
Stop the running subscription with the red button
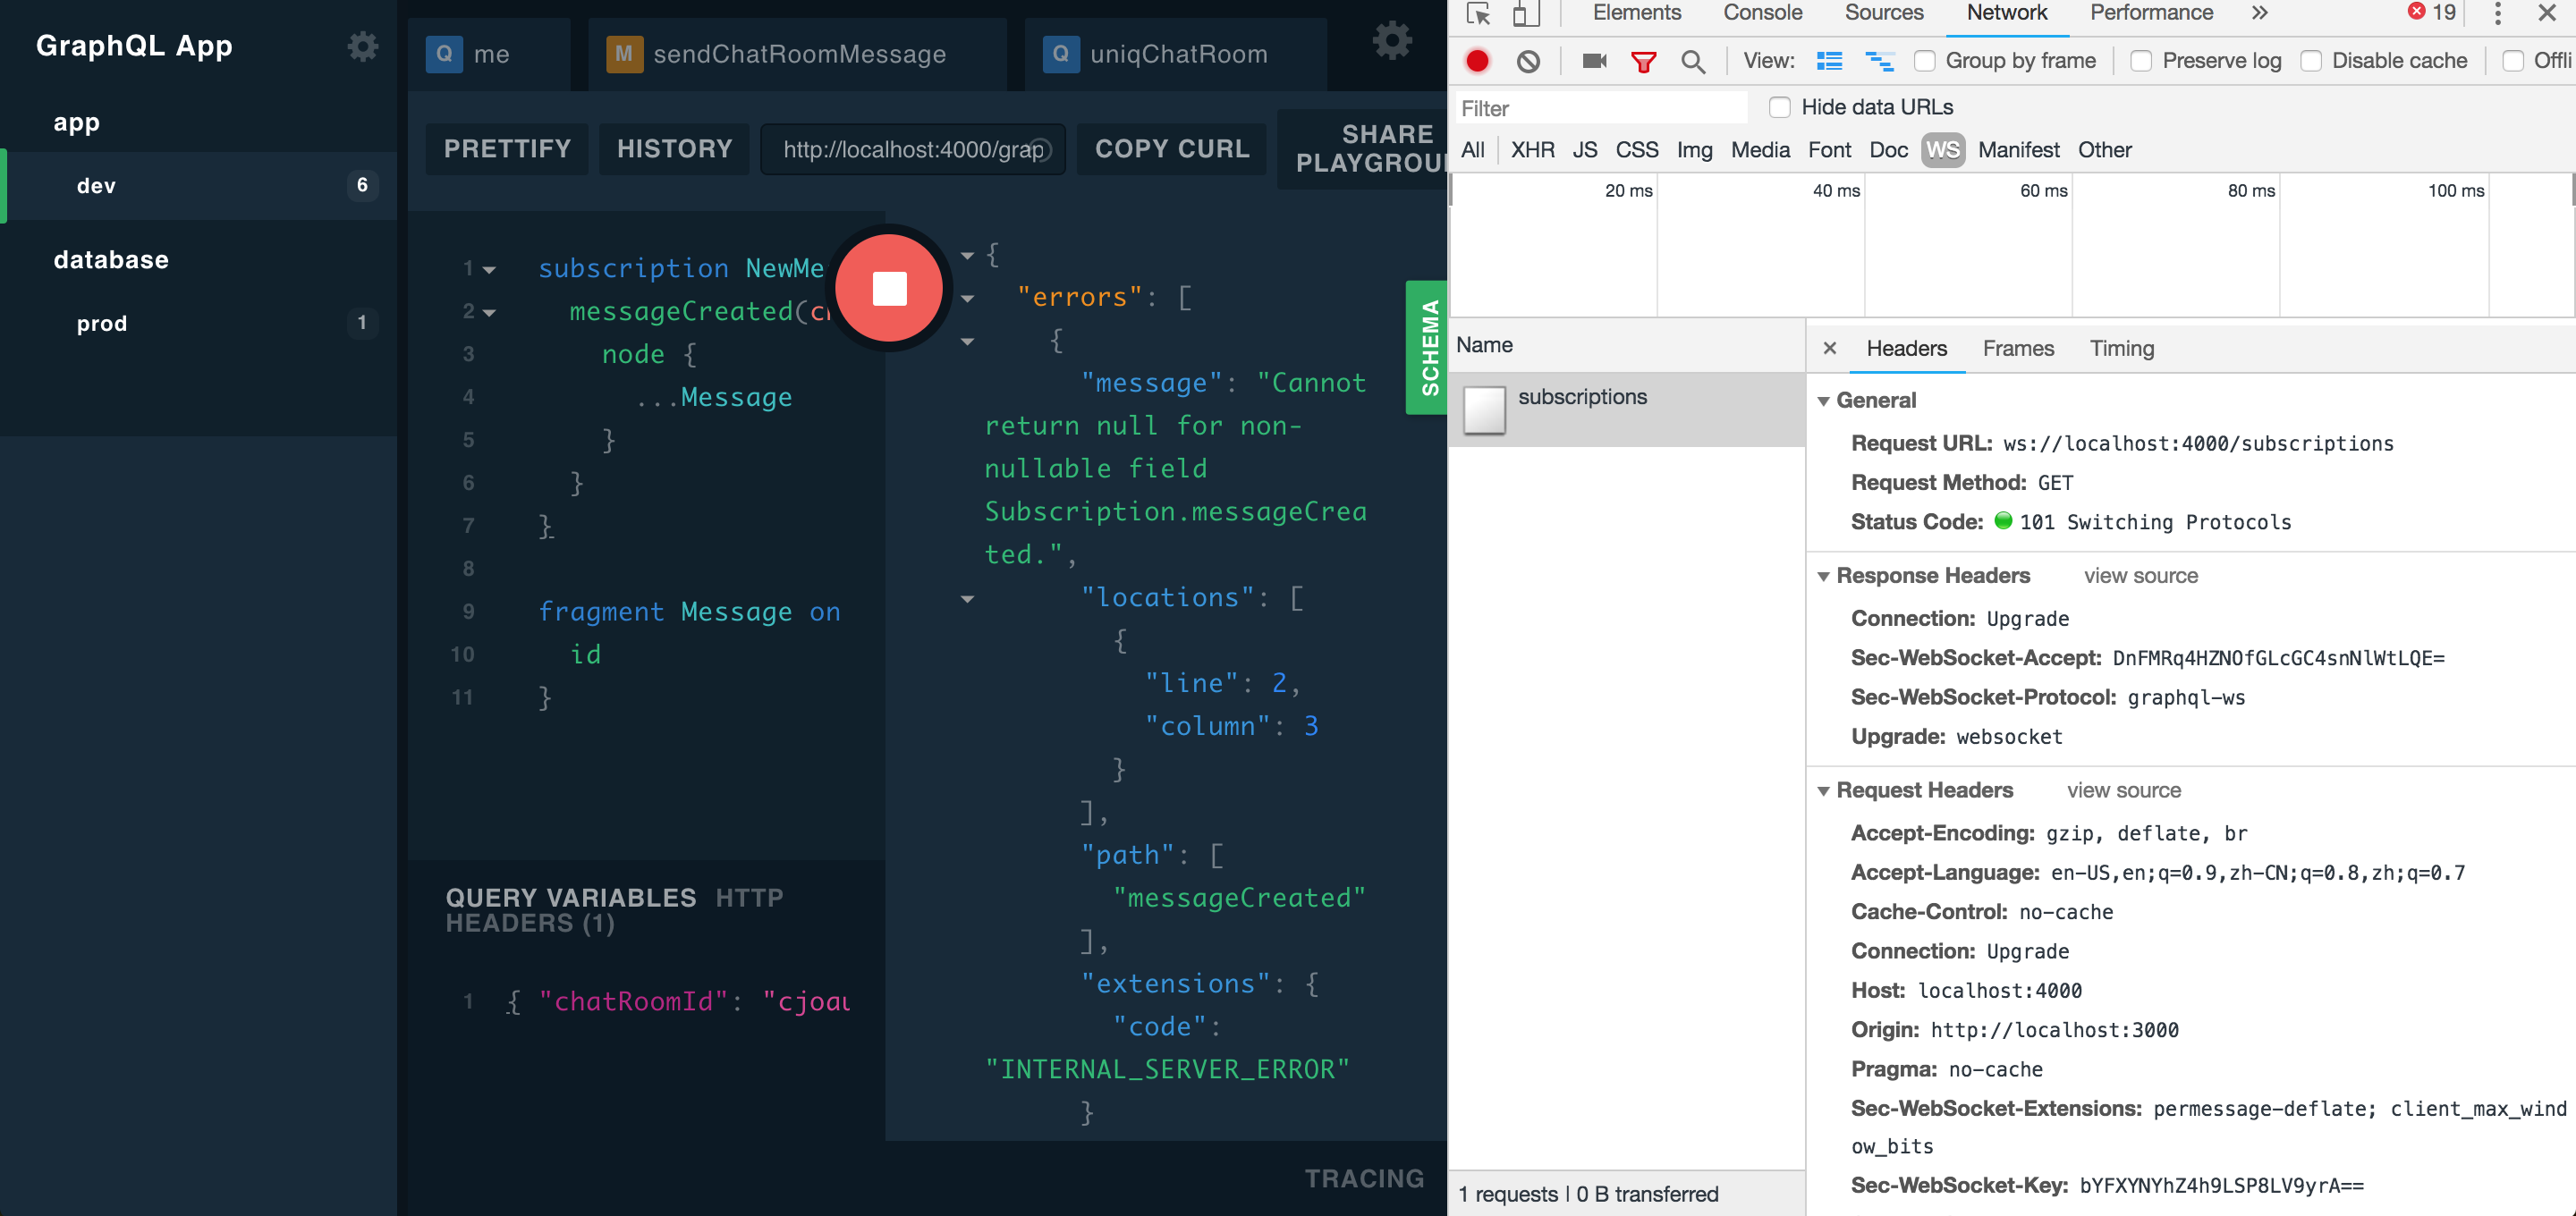point(888,289)
